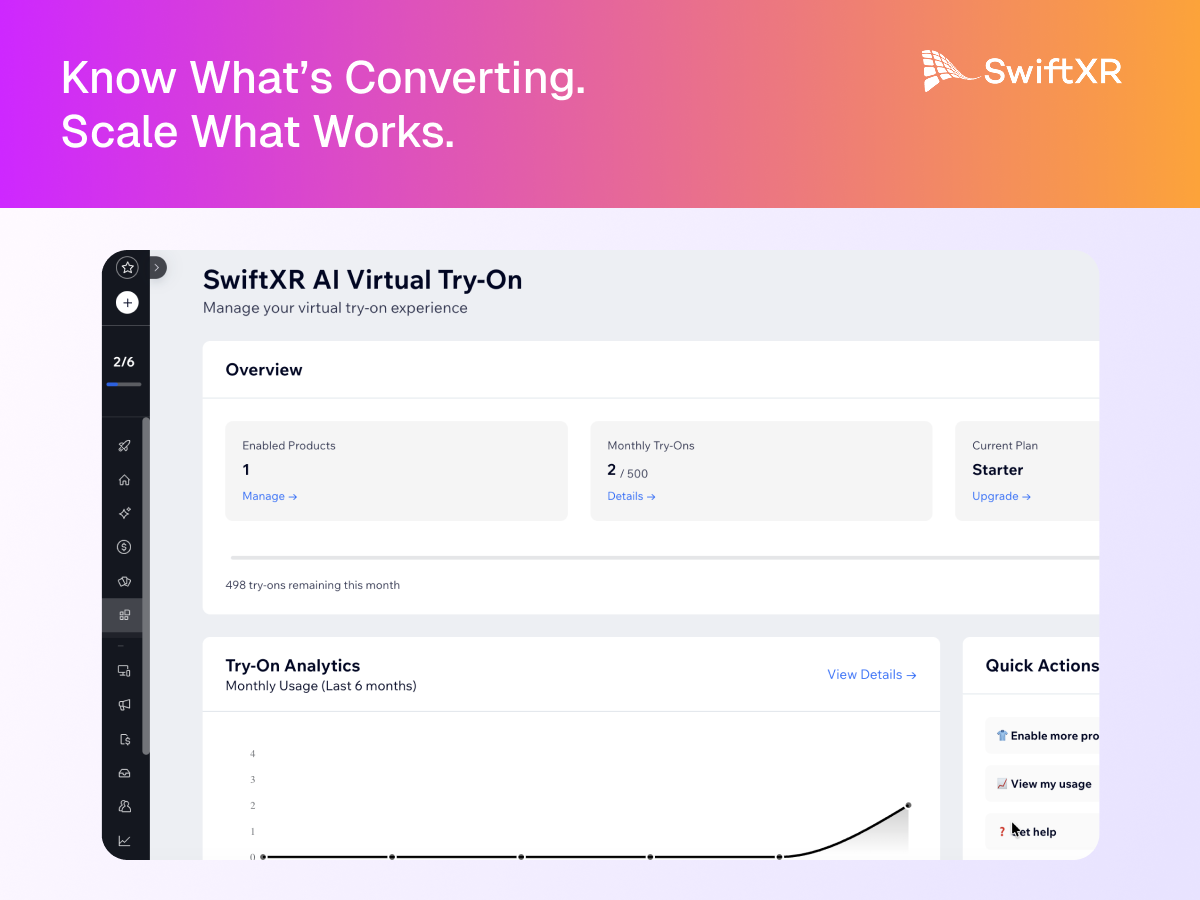Click the Enabled Products card

pyautogui.click(x=396, y=471)
